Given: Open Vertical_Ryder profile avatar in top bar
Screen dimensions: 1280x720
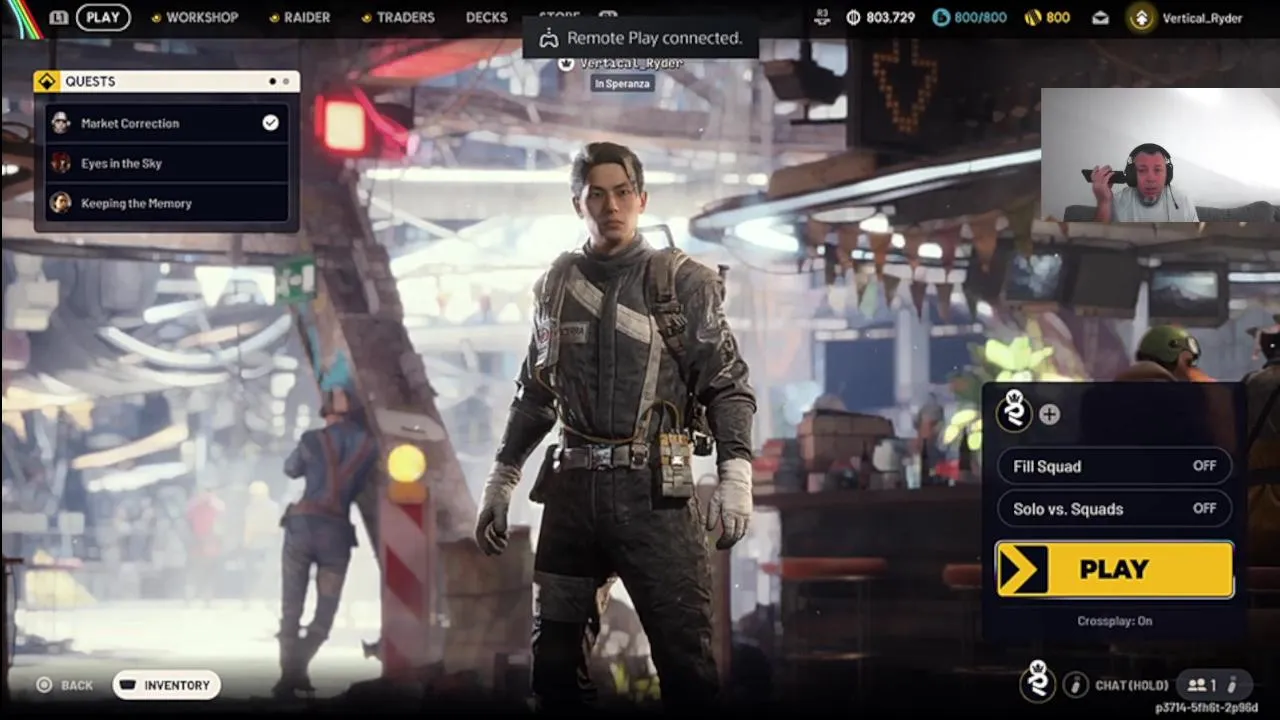Looking at the screenshot, I should pyautogui.click(x=1141, y=17).
